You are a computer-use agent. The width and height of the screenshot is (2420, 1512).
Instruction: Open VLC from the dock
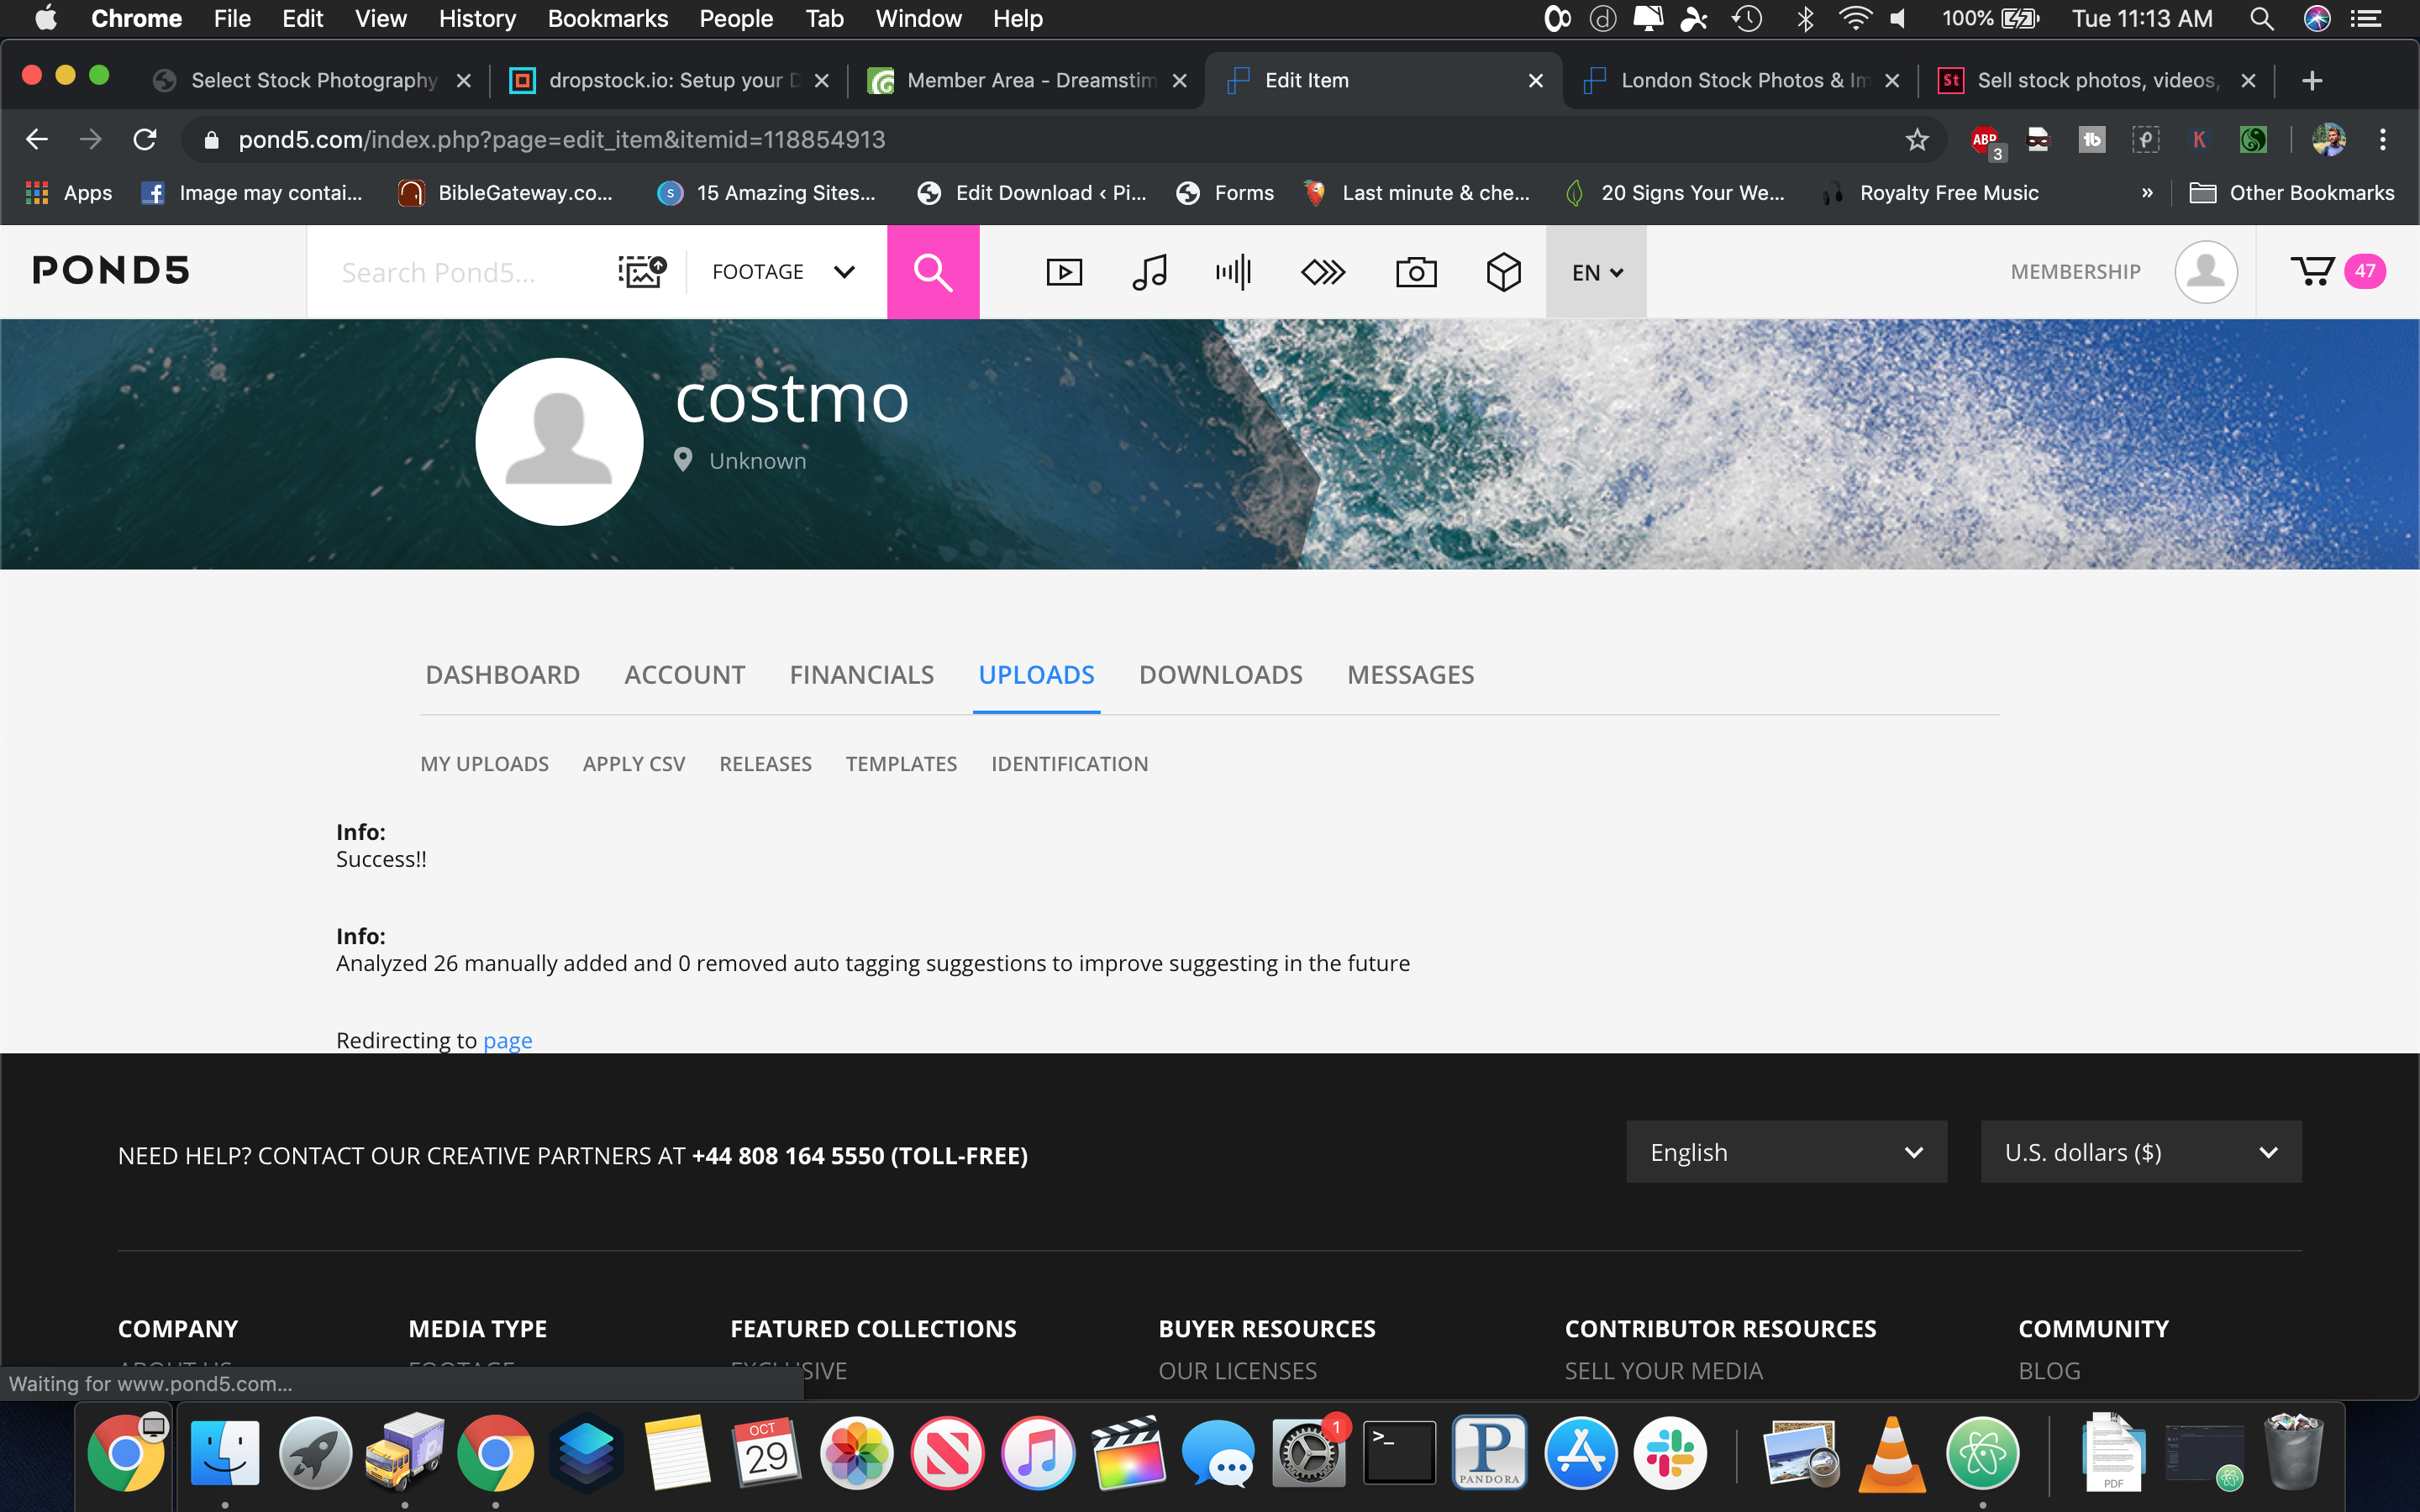1892,1453
